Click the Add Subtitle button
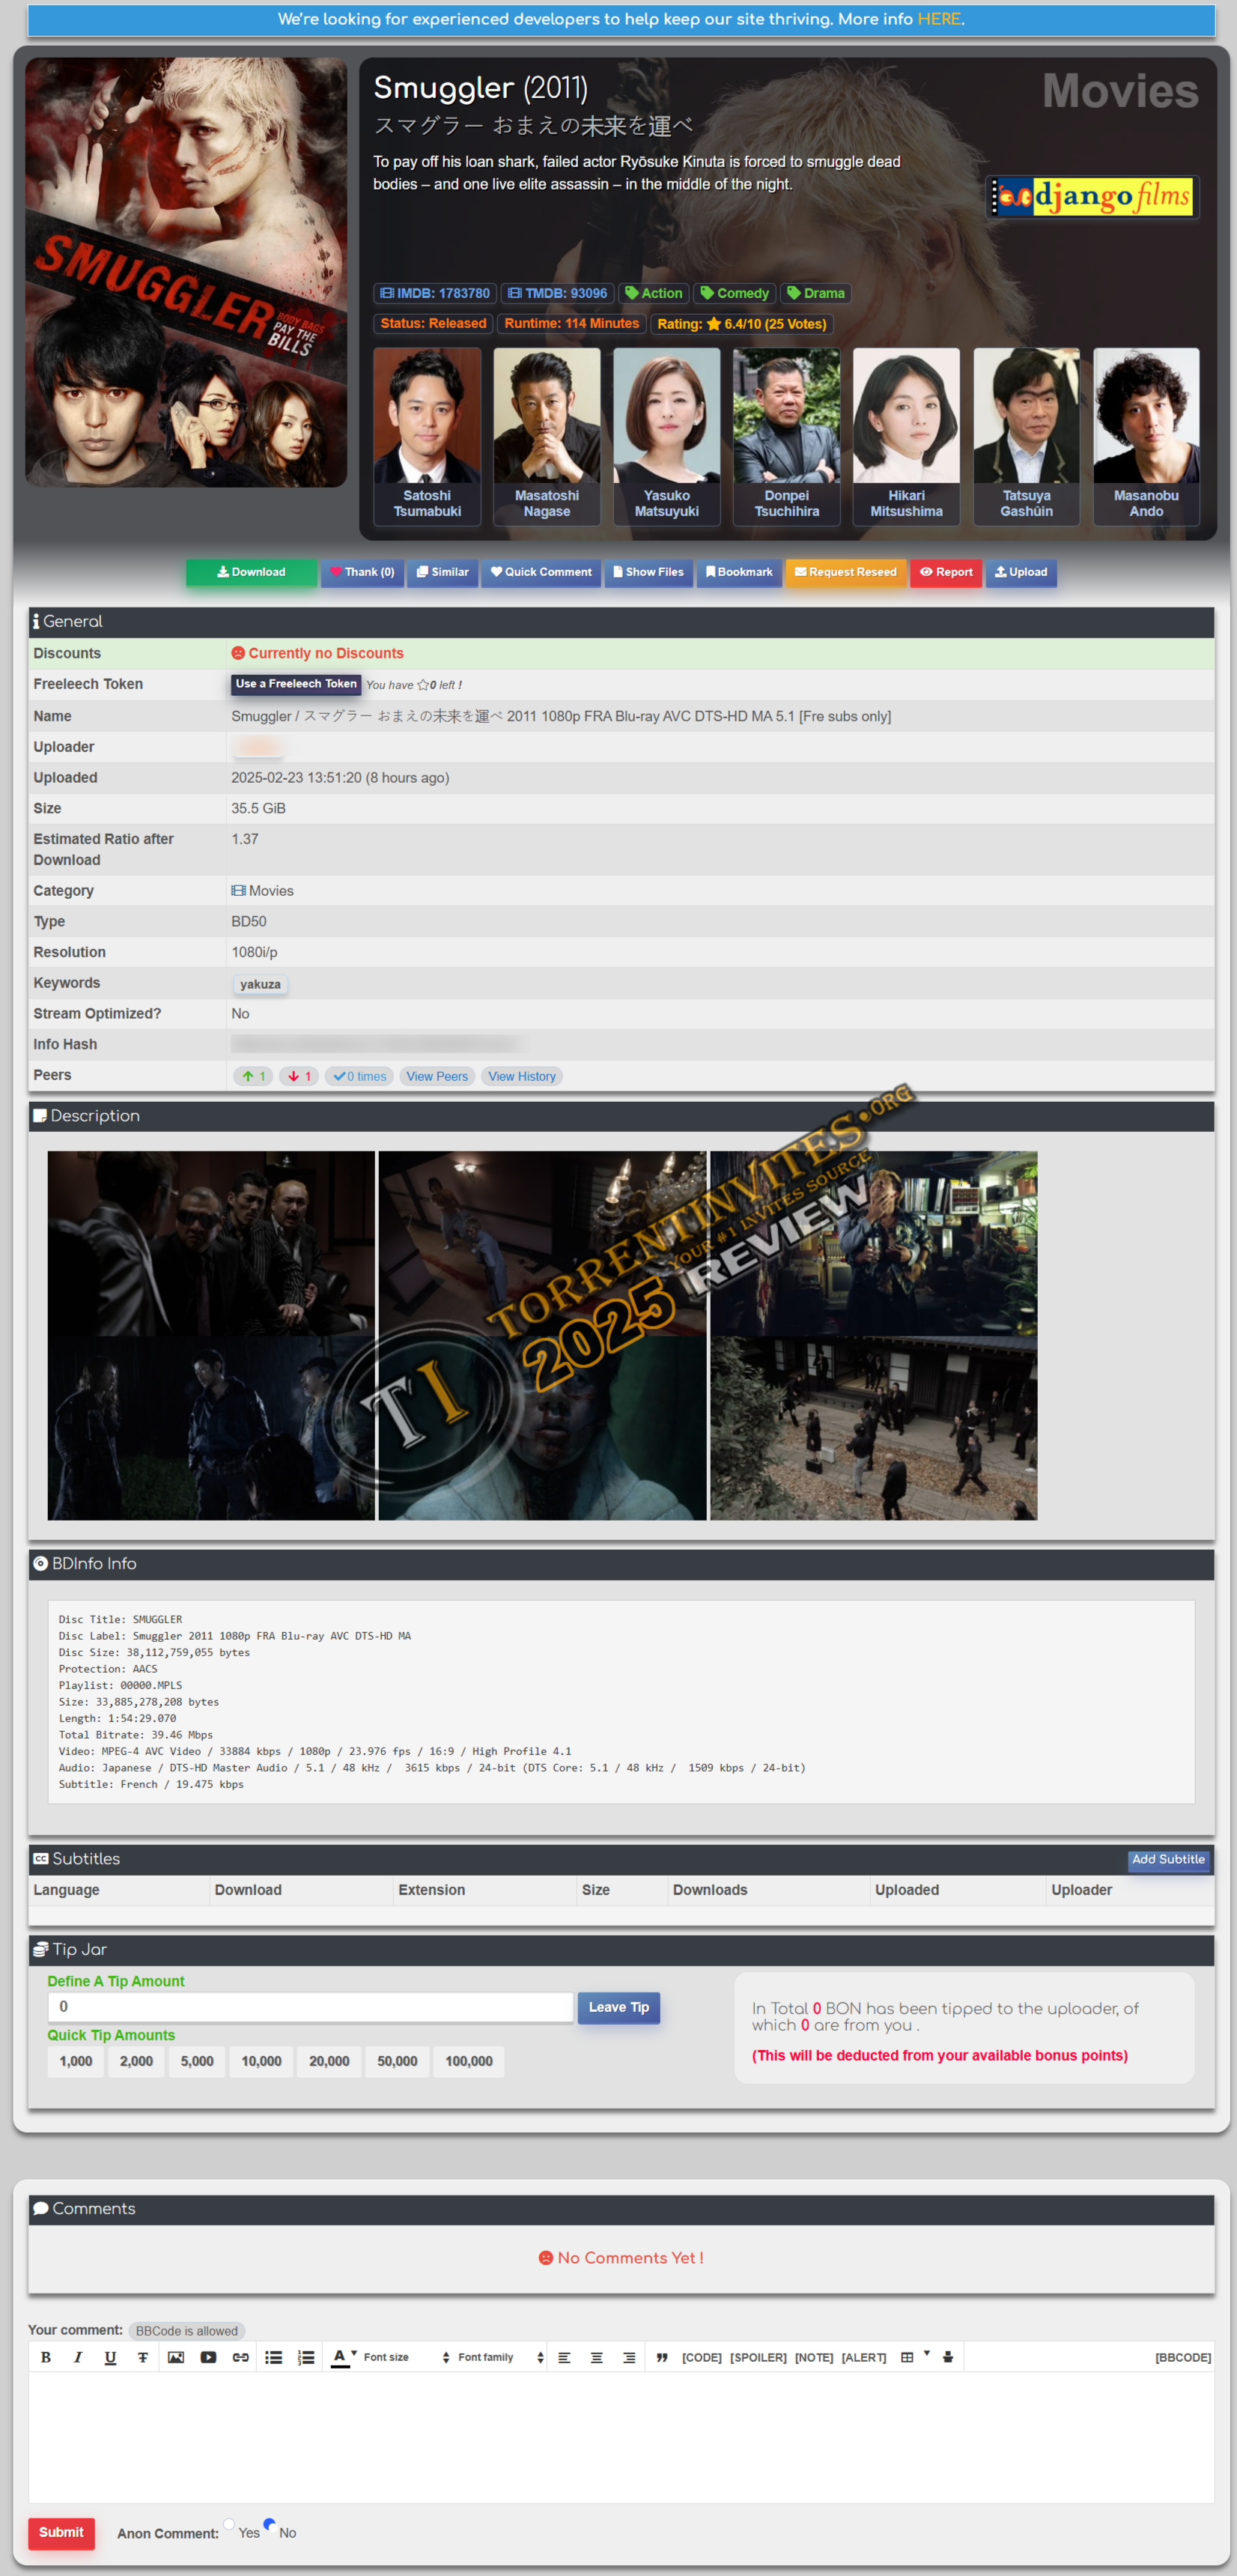This screenshot has height=2576, width=1237. [x=1168, y=1859]
